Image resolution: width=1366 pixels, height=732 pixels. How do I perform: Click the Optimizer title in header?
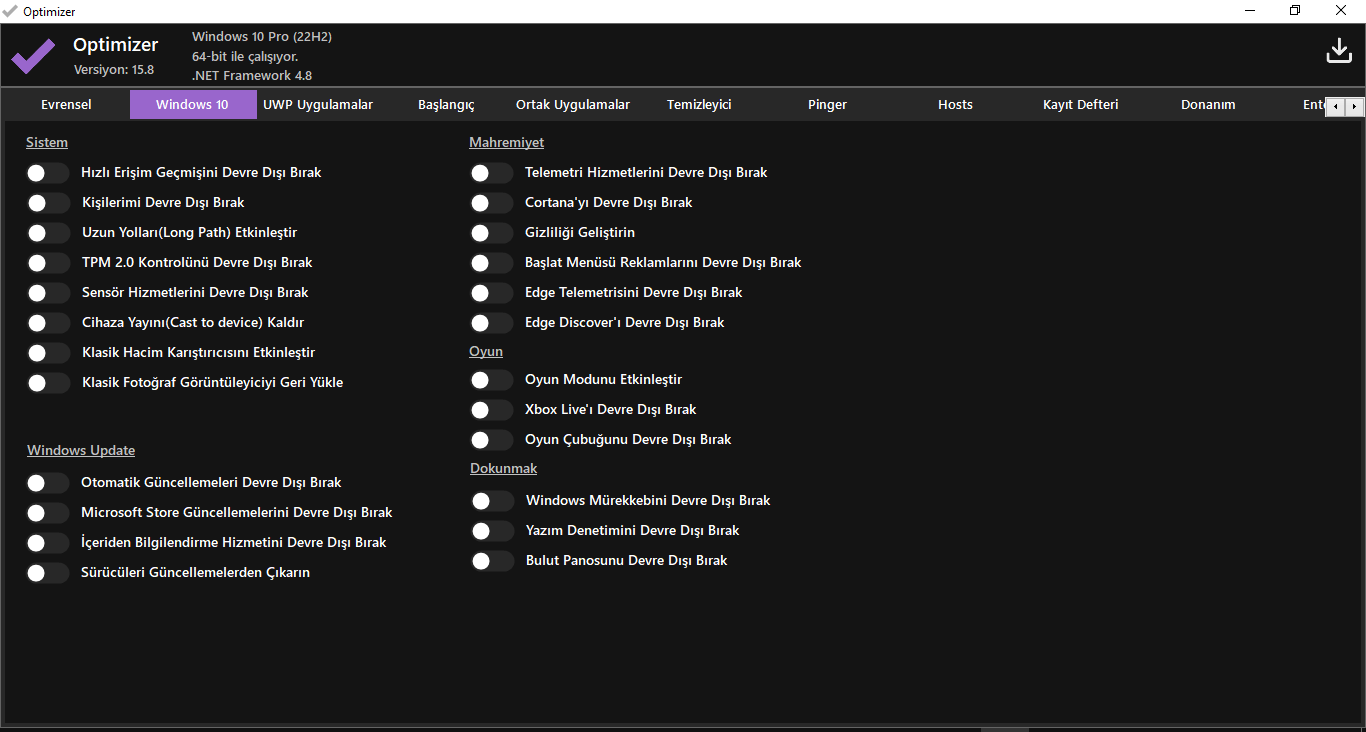(x=116, y=45)
